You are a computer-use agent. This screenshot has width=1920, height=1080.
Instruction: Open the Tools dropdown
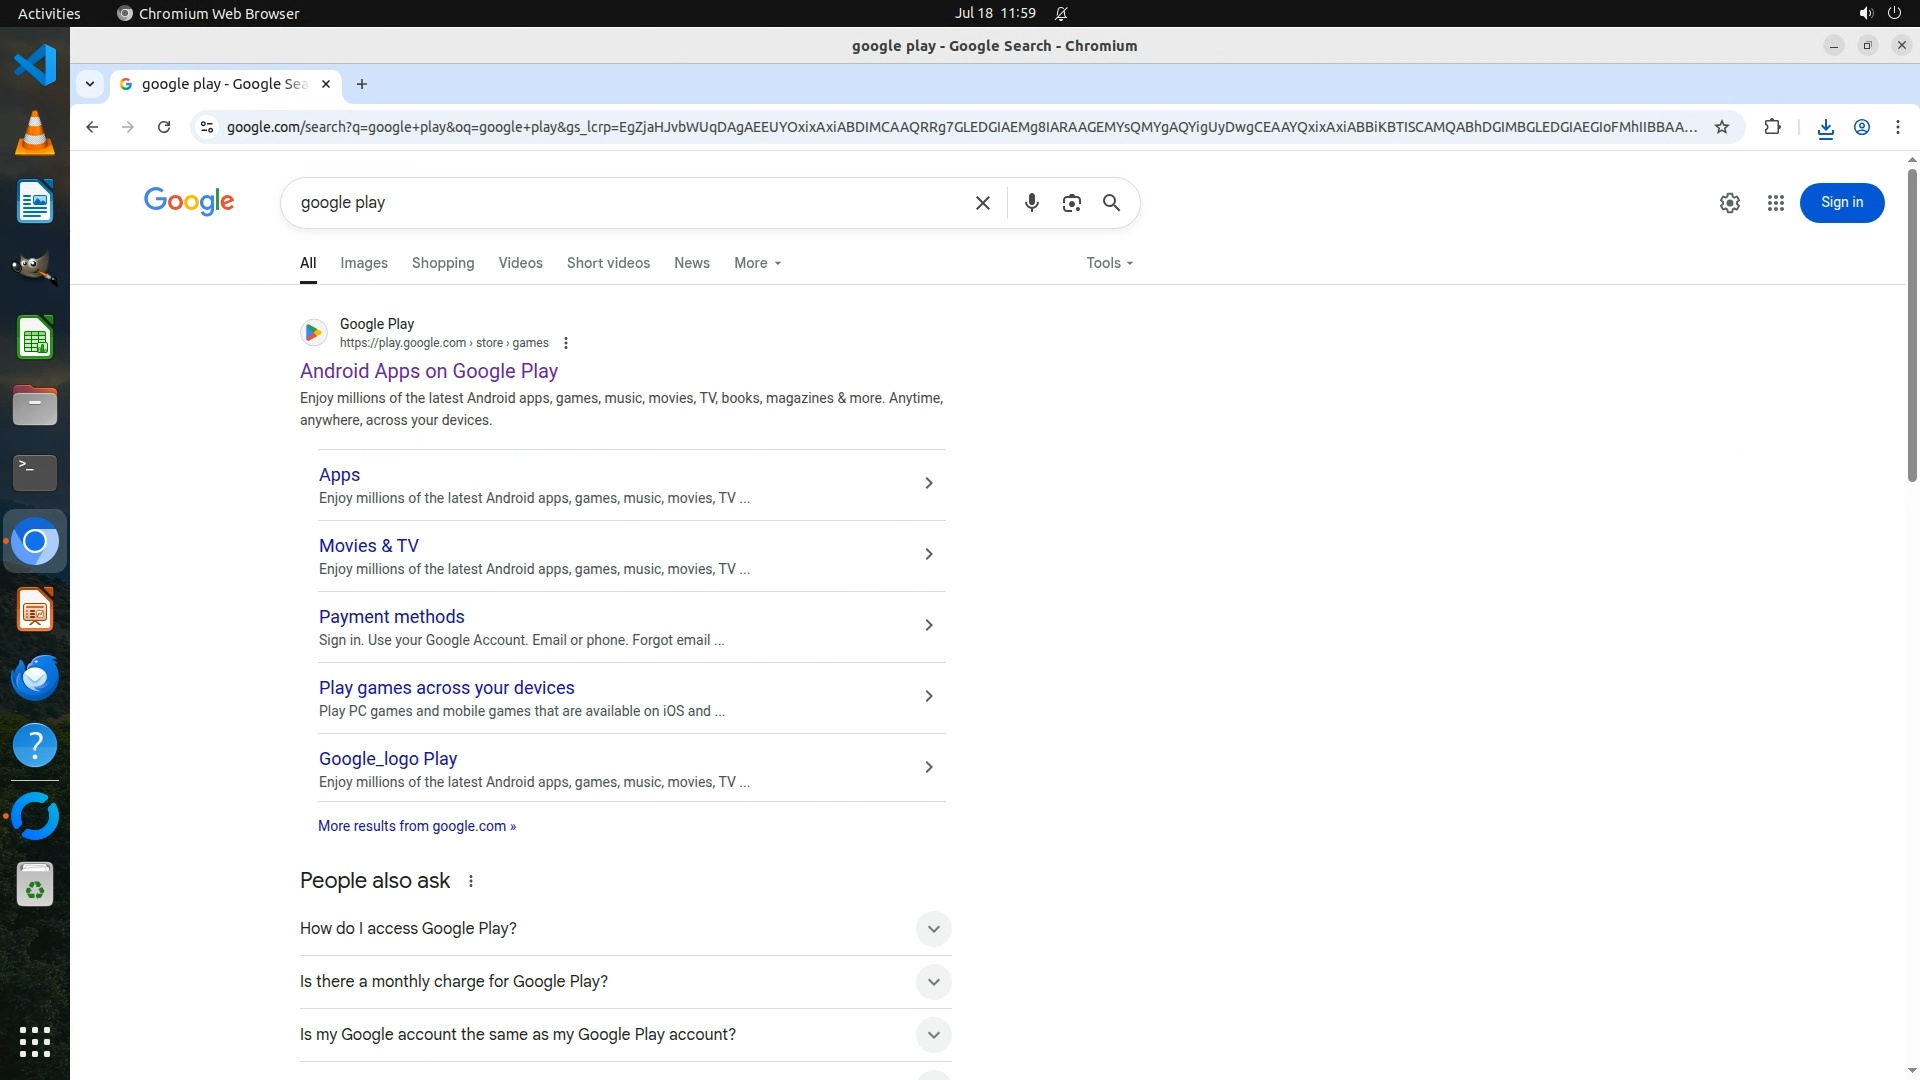coord(1109,263)
